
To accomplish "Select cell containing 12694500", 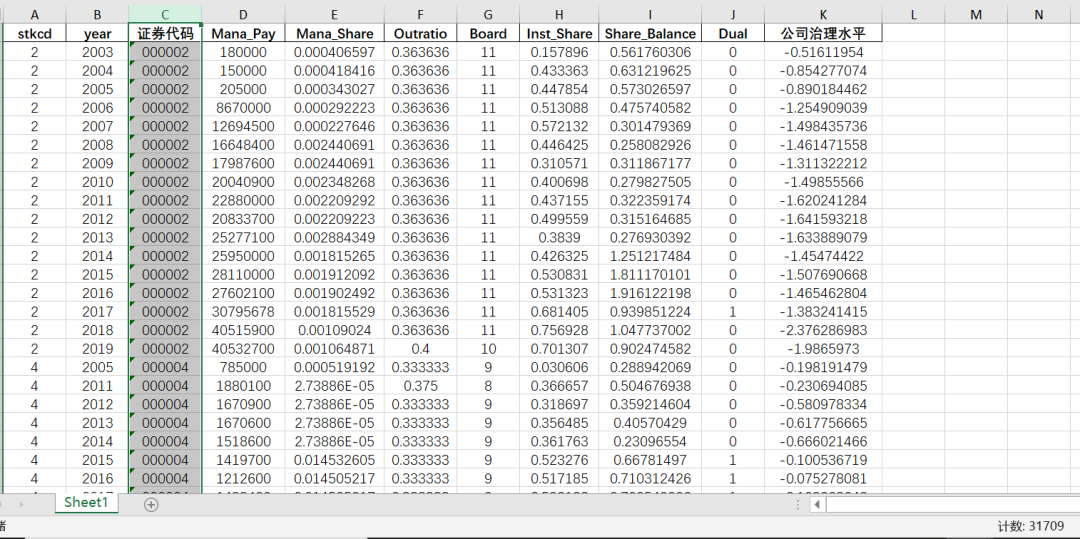I will 243,126.
